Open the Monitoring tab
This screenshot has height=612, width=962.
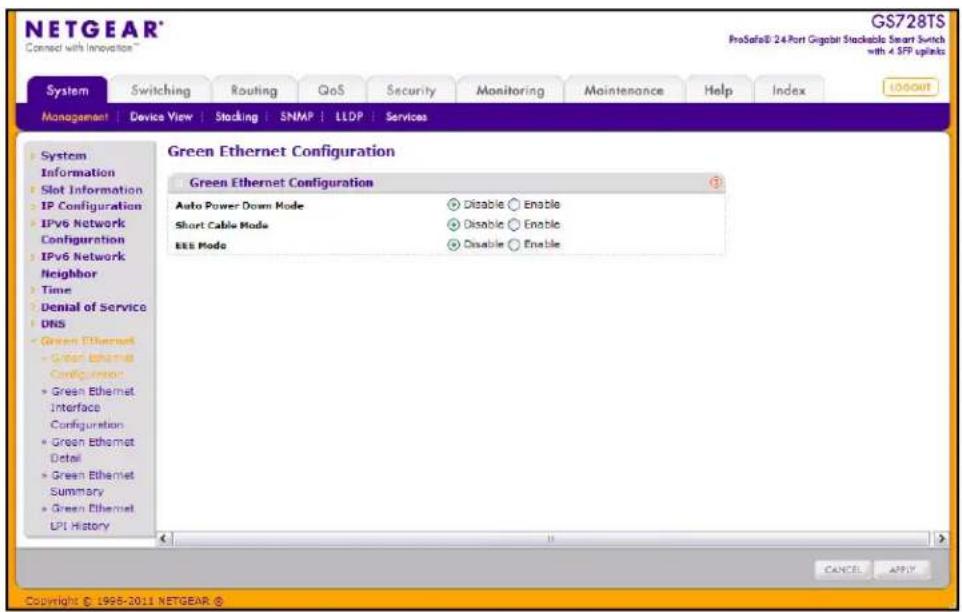(x=510, y=91)
